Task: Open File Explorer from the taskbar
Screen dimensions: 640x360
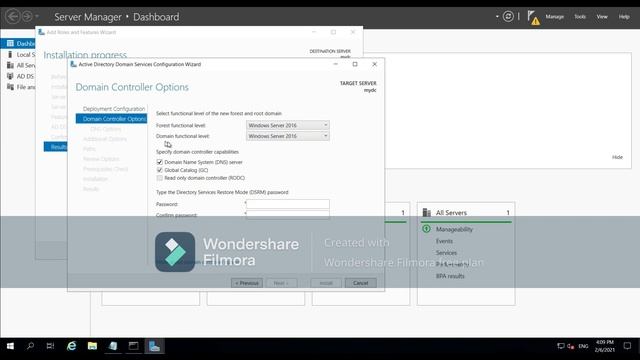Action: tap(92, 346)
